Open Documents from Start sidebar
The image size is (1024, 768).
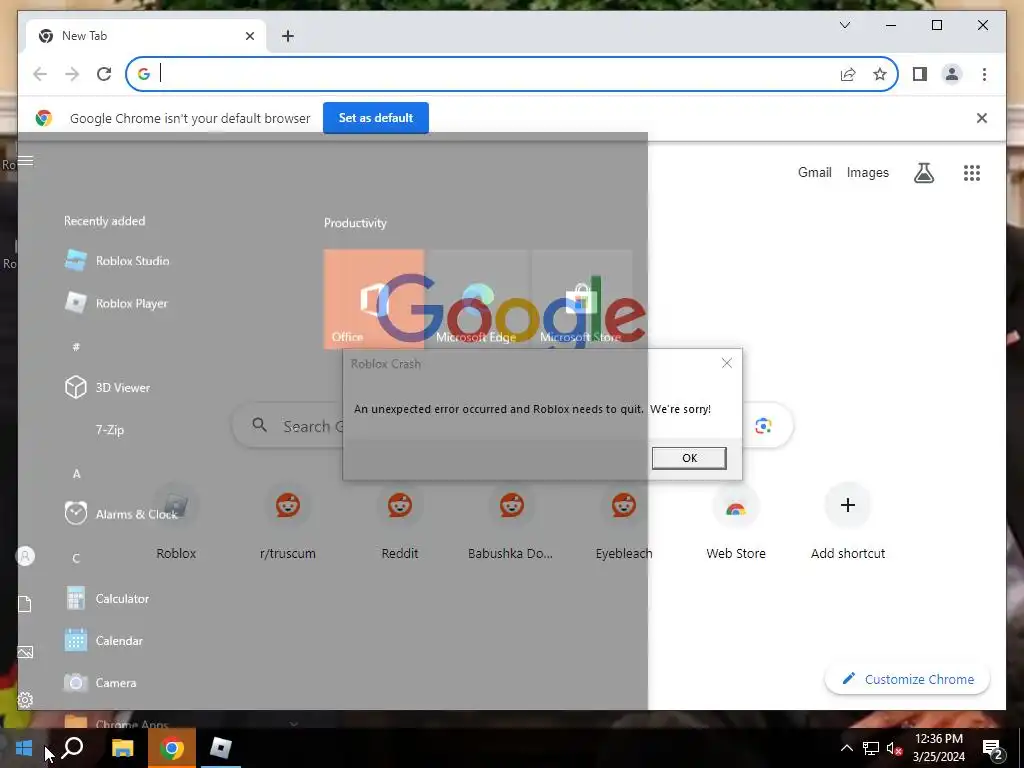(25, 604)
